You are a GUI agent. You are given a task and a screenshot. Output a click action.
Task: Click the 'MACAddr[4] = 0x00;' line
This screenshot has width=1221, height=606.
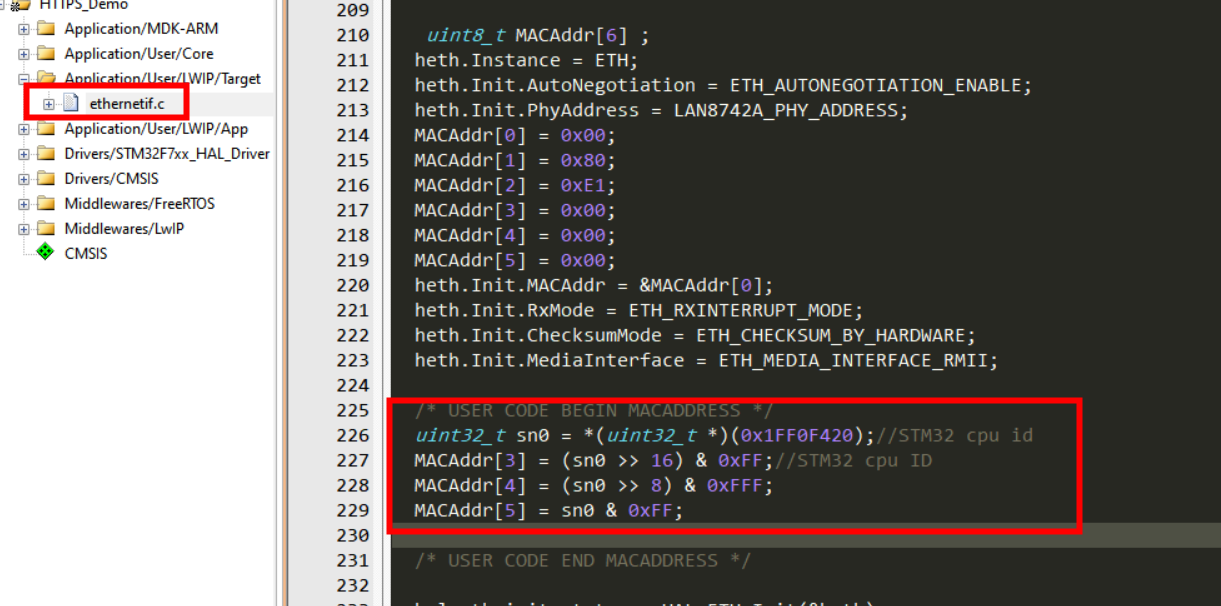(515, 235)
